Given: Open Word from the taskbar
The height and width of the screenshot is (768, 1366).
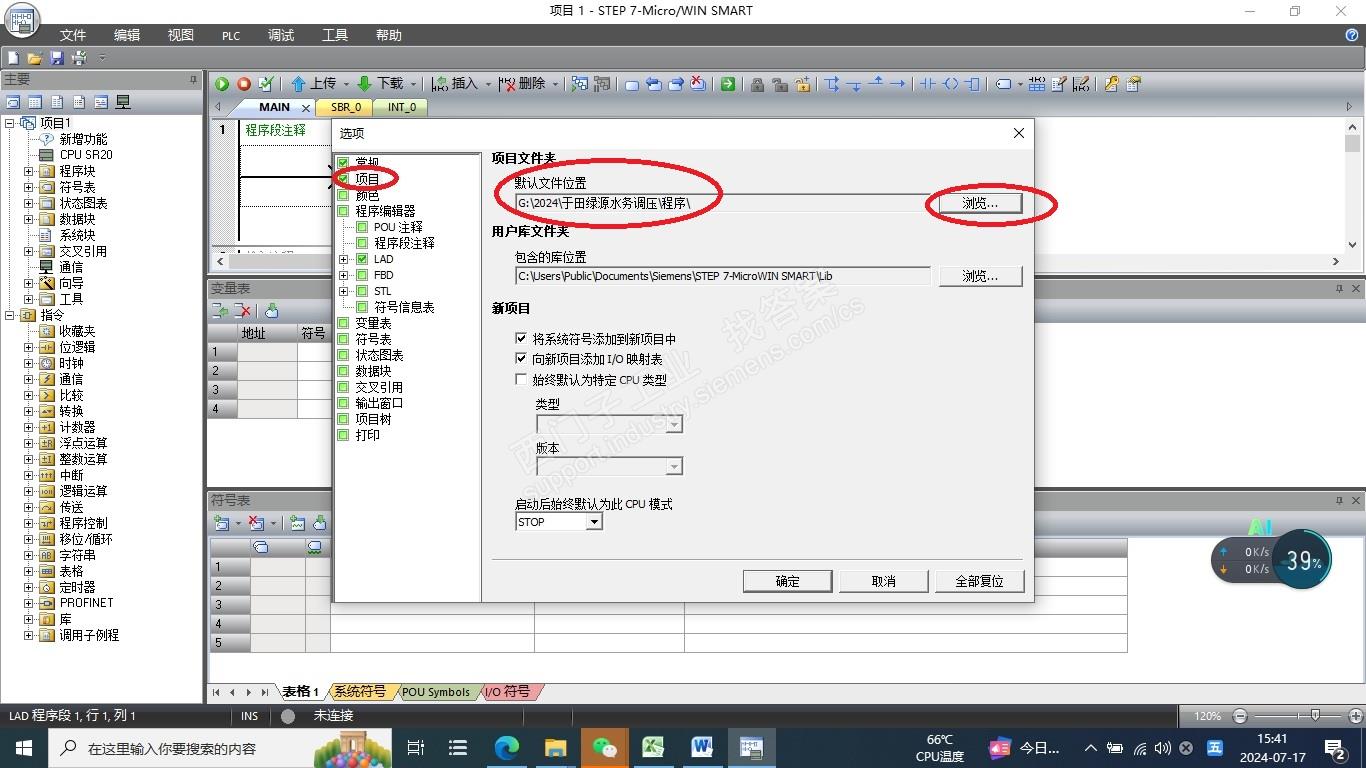Looking at the screenshot, I should click(x=701, y=747).
